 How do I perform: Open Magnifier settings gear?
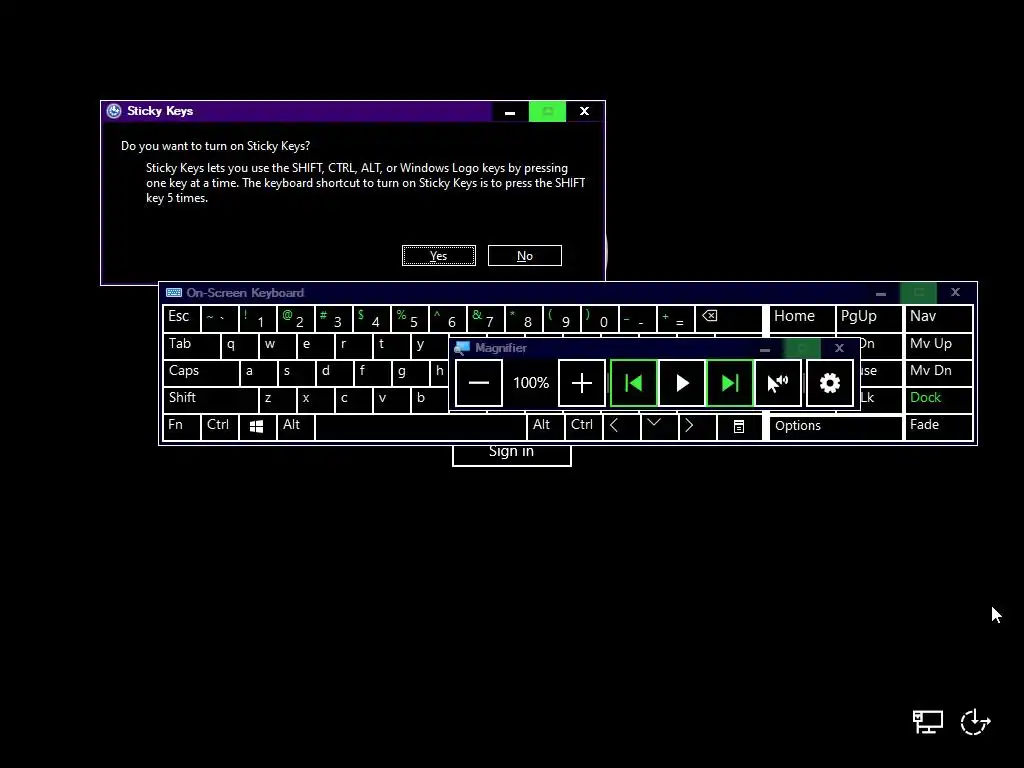pyautogui.click(x=829, y=383)
